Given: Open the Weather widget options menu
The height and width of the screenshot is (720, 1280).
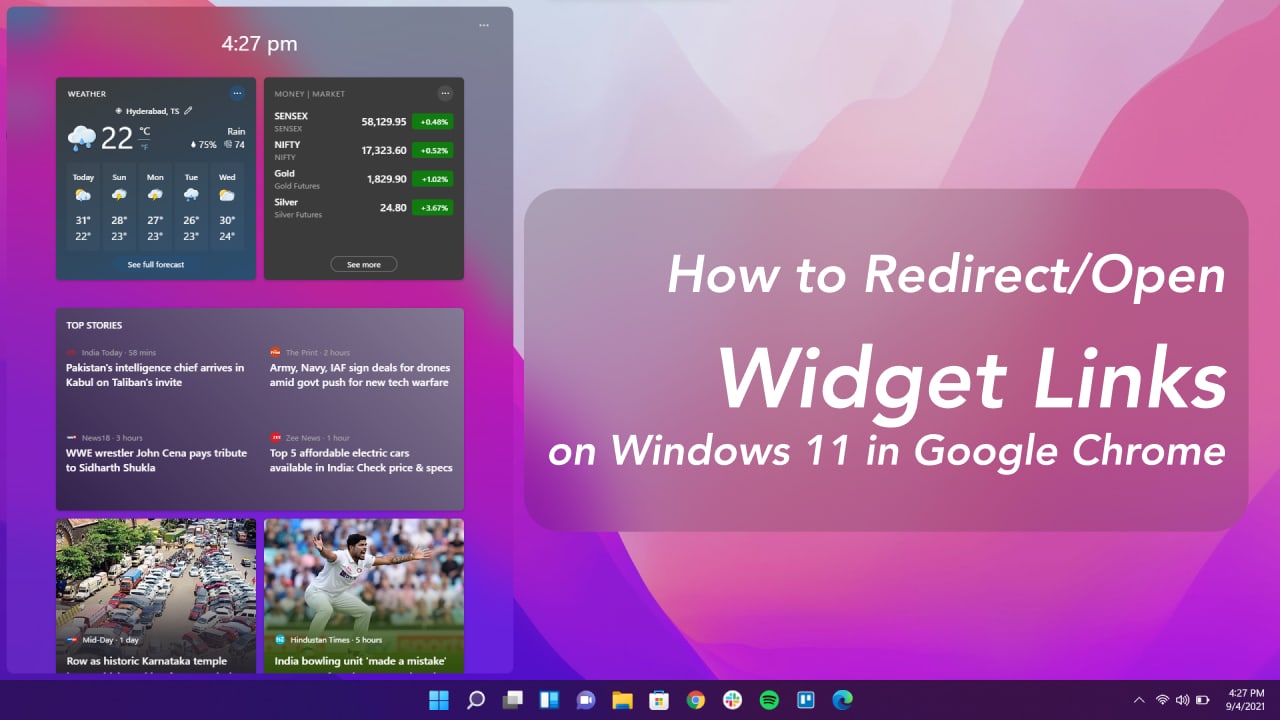Looking at the screenshot, I should (237, 93).
